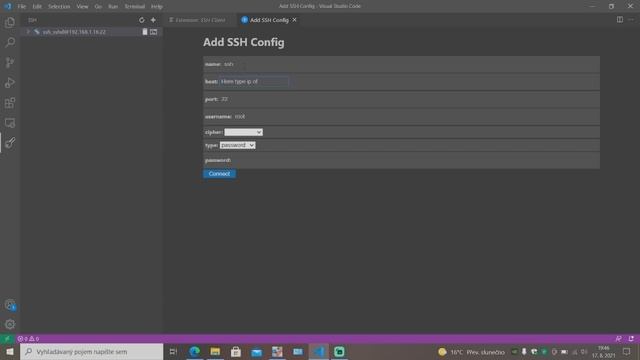Refresh the SSH connections list
Screen dimensions: 640x360
[142, 20]
